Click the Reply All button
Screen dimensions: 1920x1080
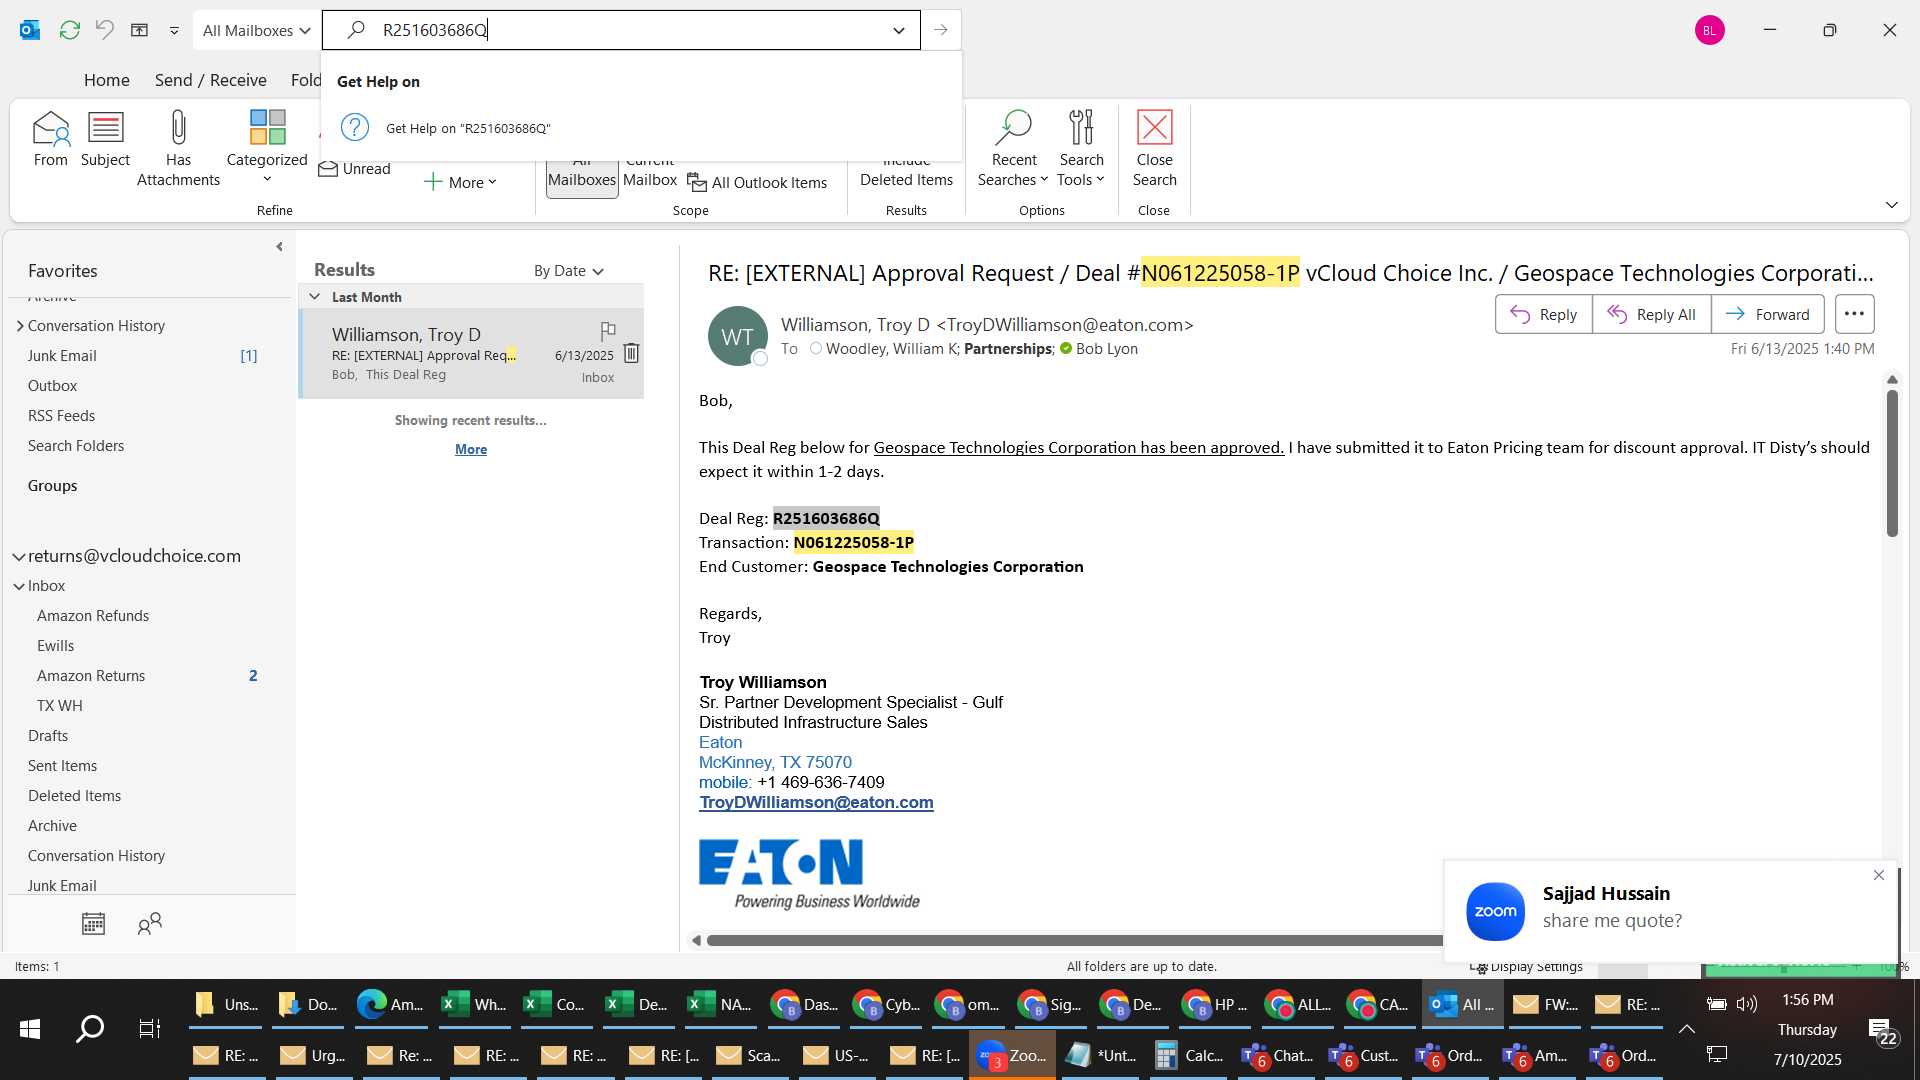point(1651,314)
